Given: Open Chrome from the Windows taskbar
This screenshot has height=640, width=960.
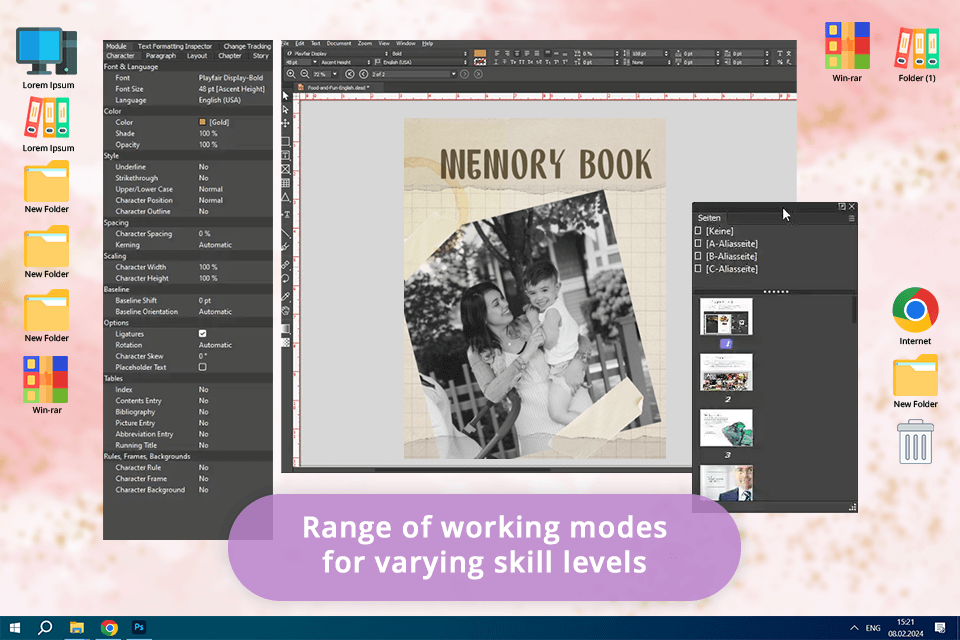Looking at the screenshot, I should [x=110, y=628].
